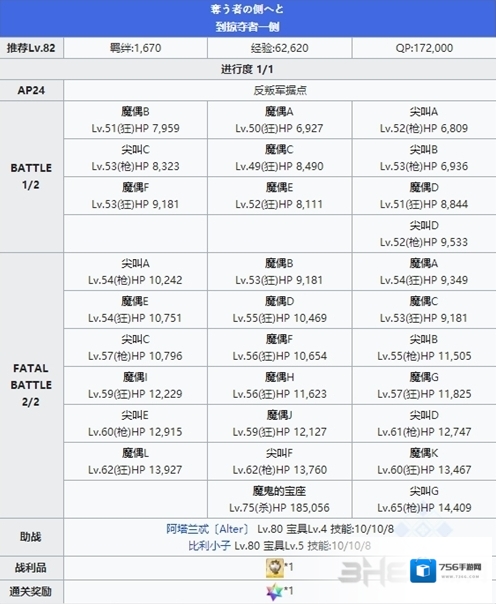Select enemy text Lv.51(狂)HP 8,844

pos(424,204)
